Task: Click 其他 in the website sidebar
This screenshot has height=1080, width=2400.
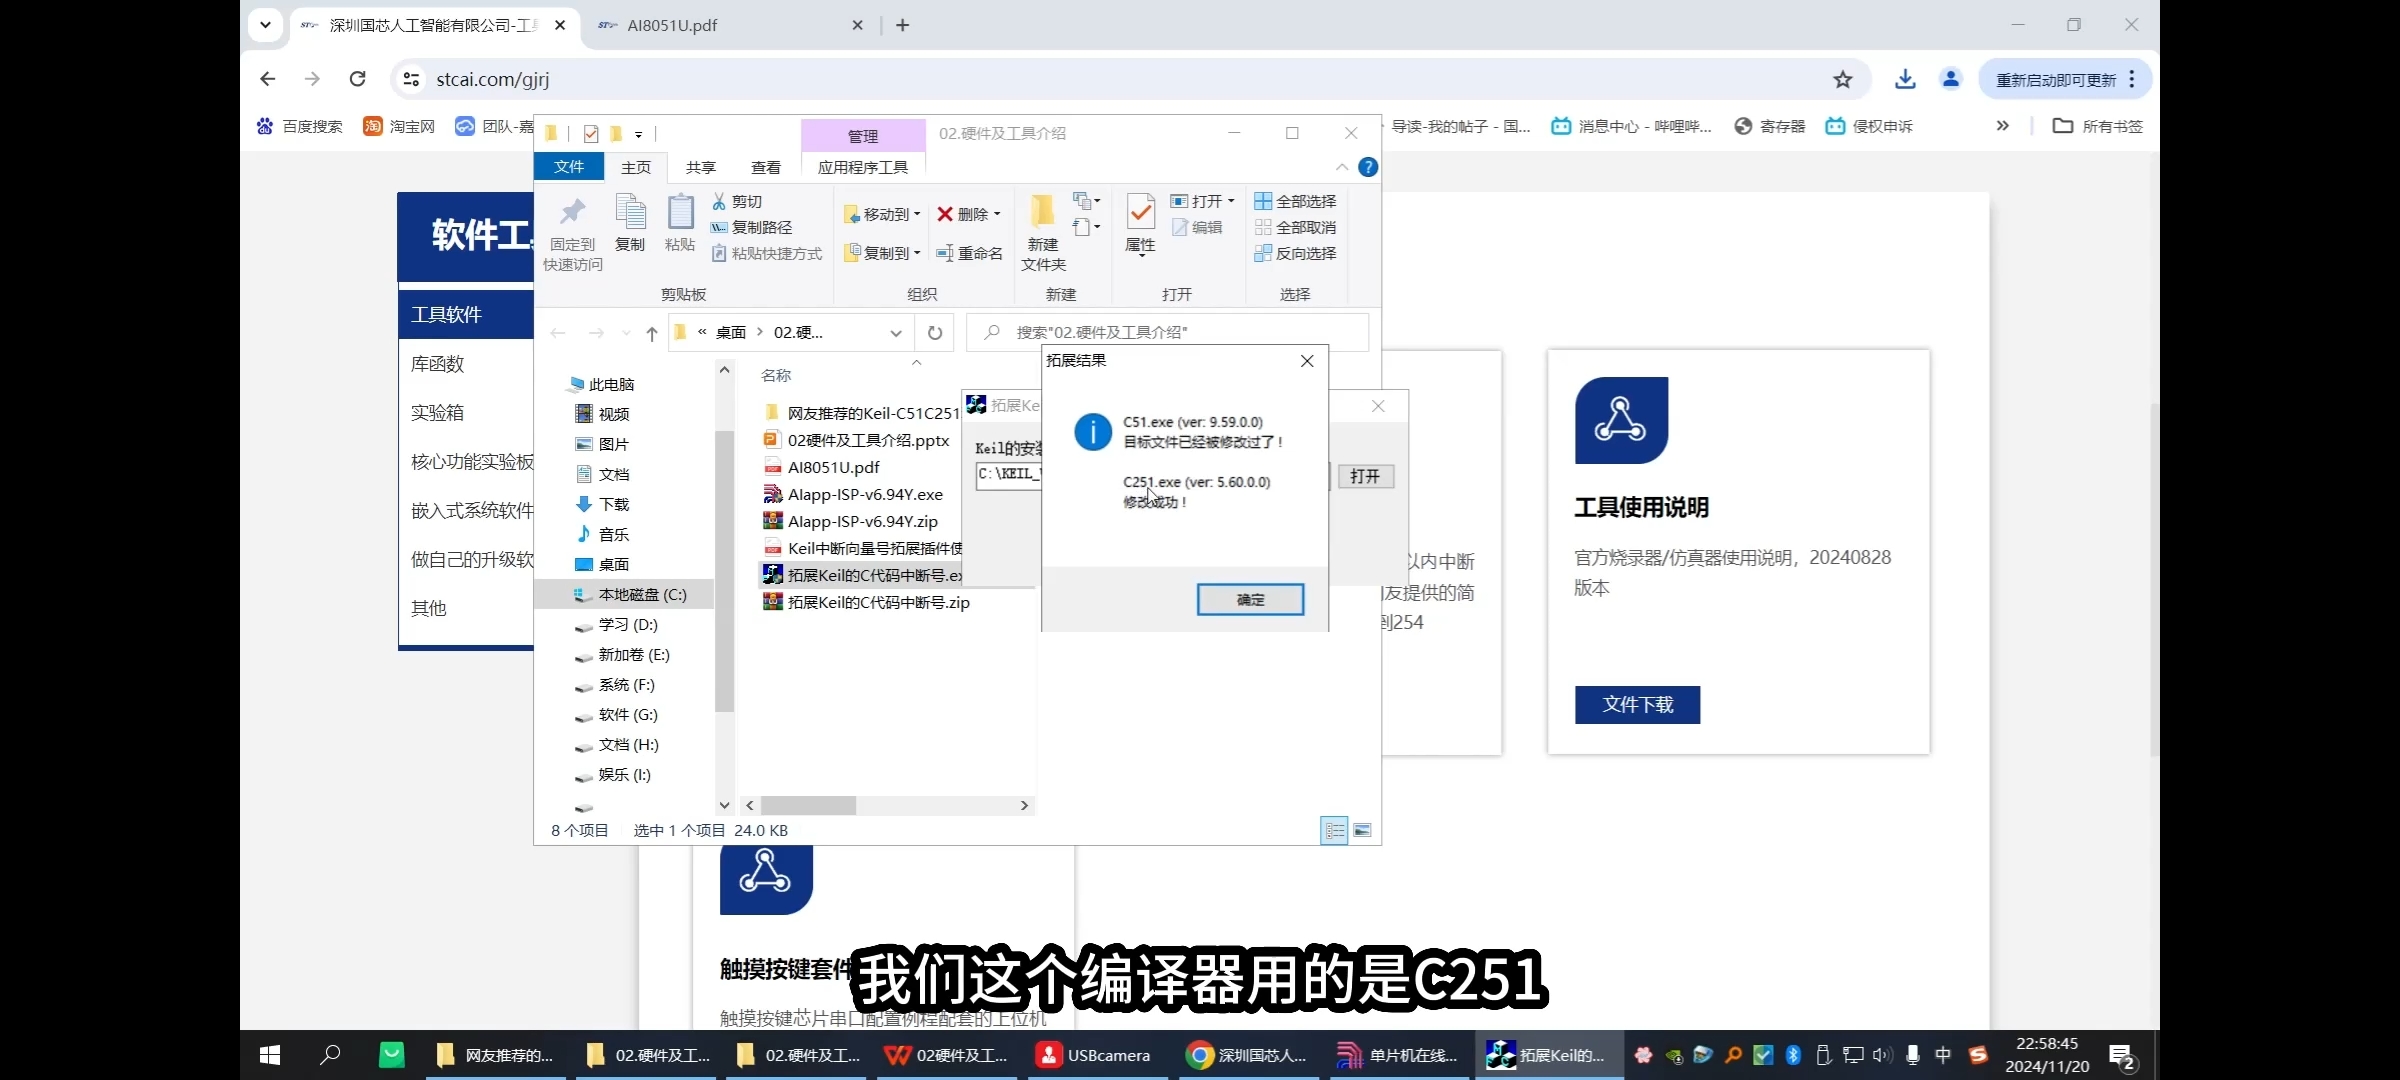Action: tap(429, 608)
